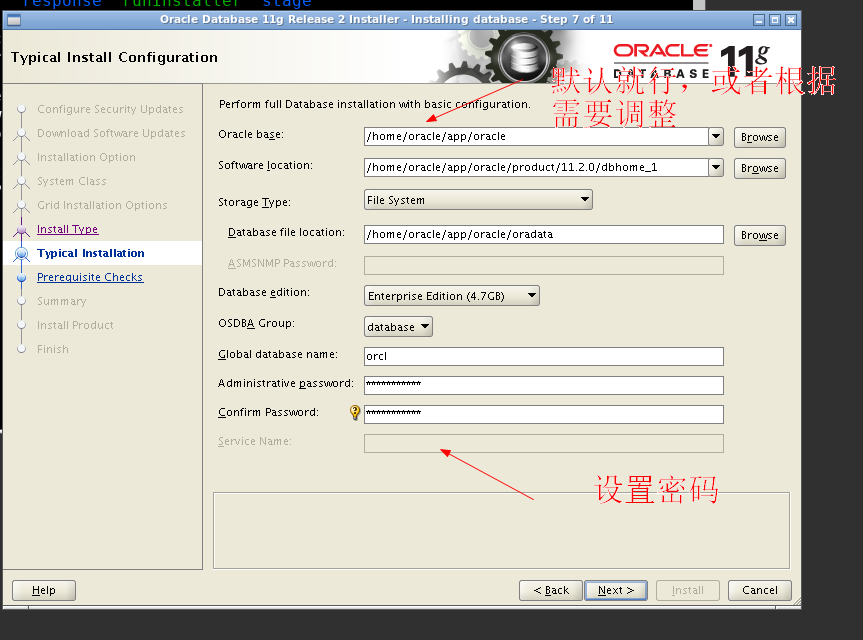
Task: Browse for the Oracle base directory
Action: [x=760, y=137]
